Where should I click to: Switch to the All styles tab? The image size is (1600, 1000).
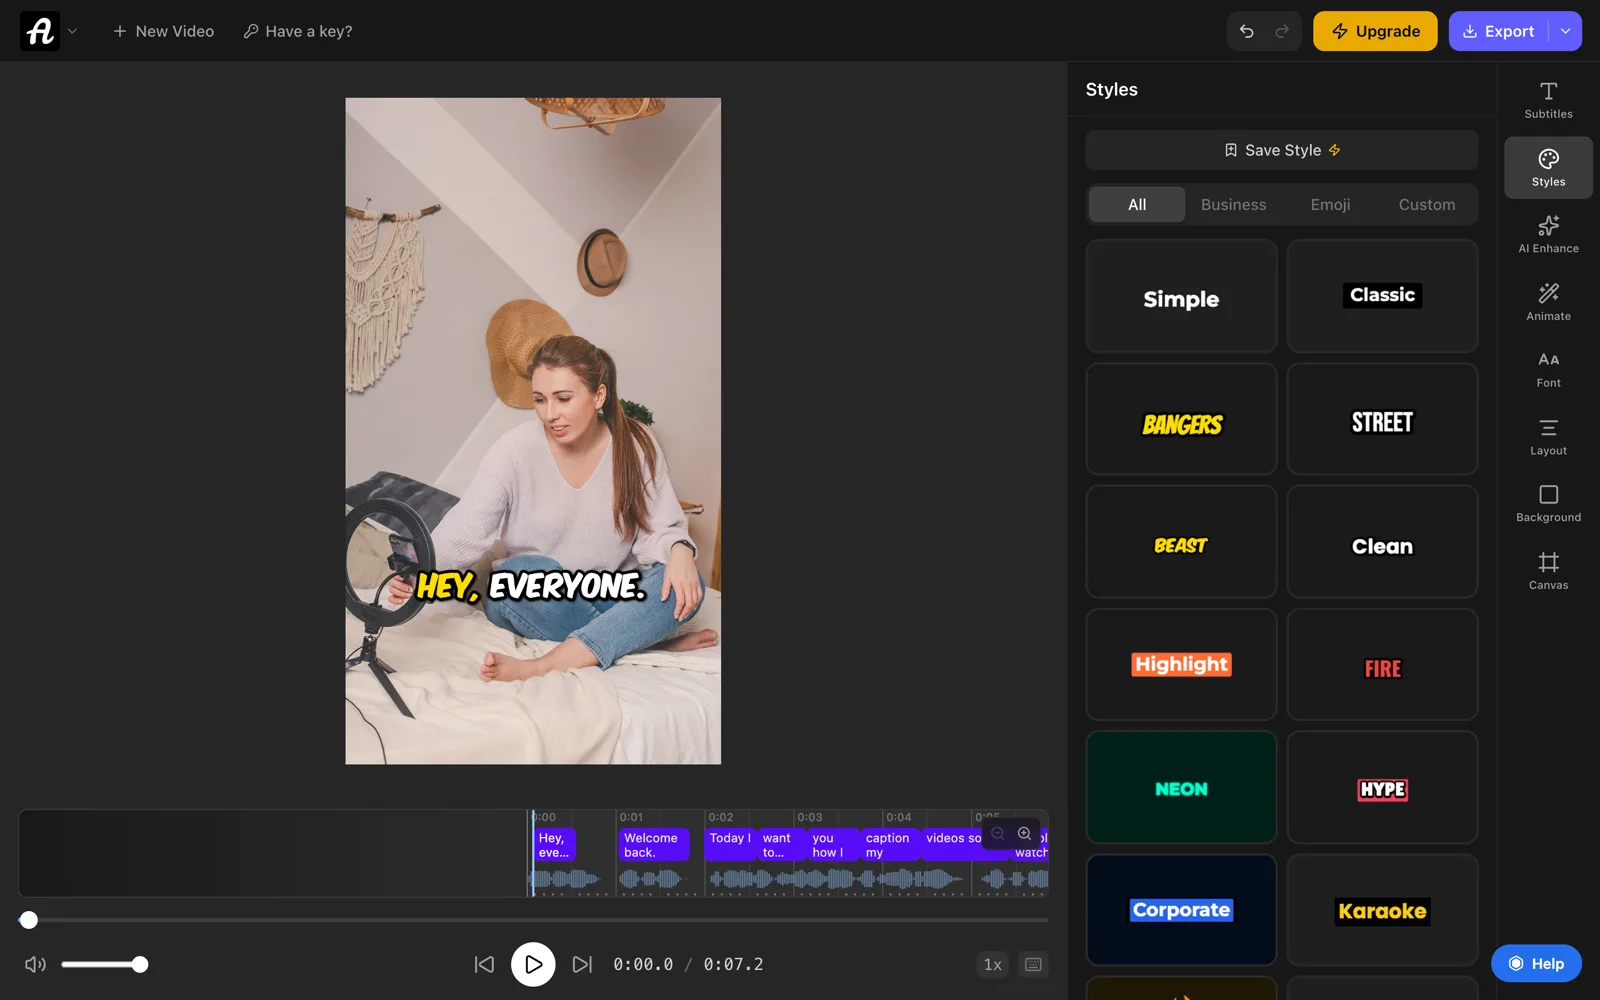point(1137,204)
